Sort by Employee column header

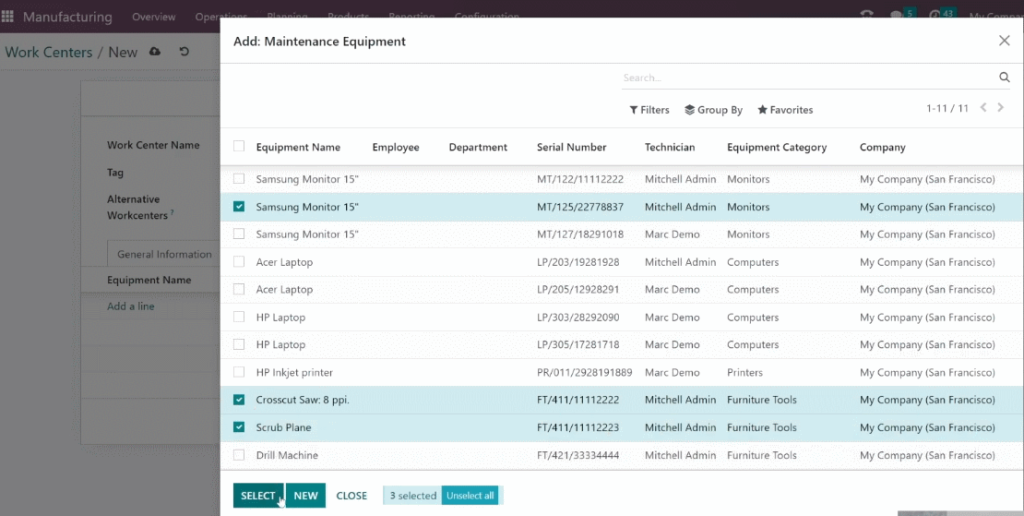coord(396,147)
